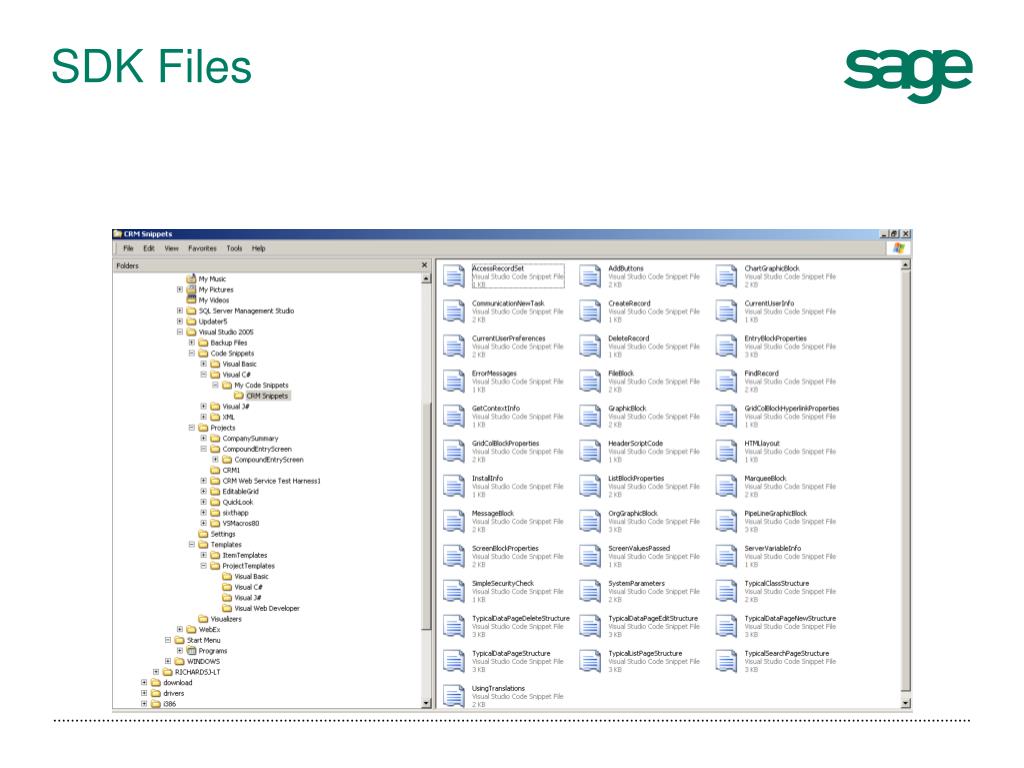Select the GridColBlockHyperlinkProperties file icon
The height and width of the screenshot is (768, 1024).
pyautogui.click(x=726, y=416)
